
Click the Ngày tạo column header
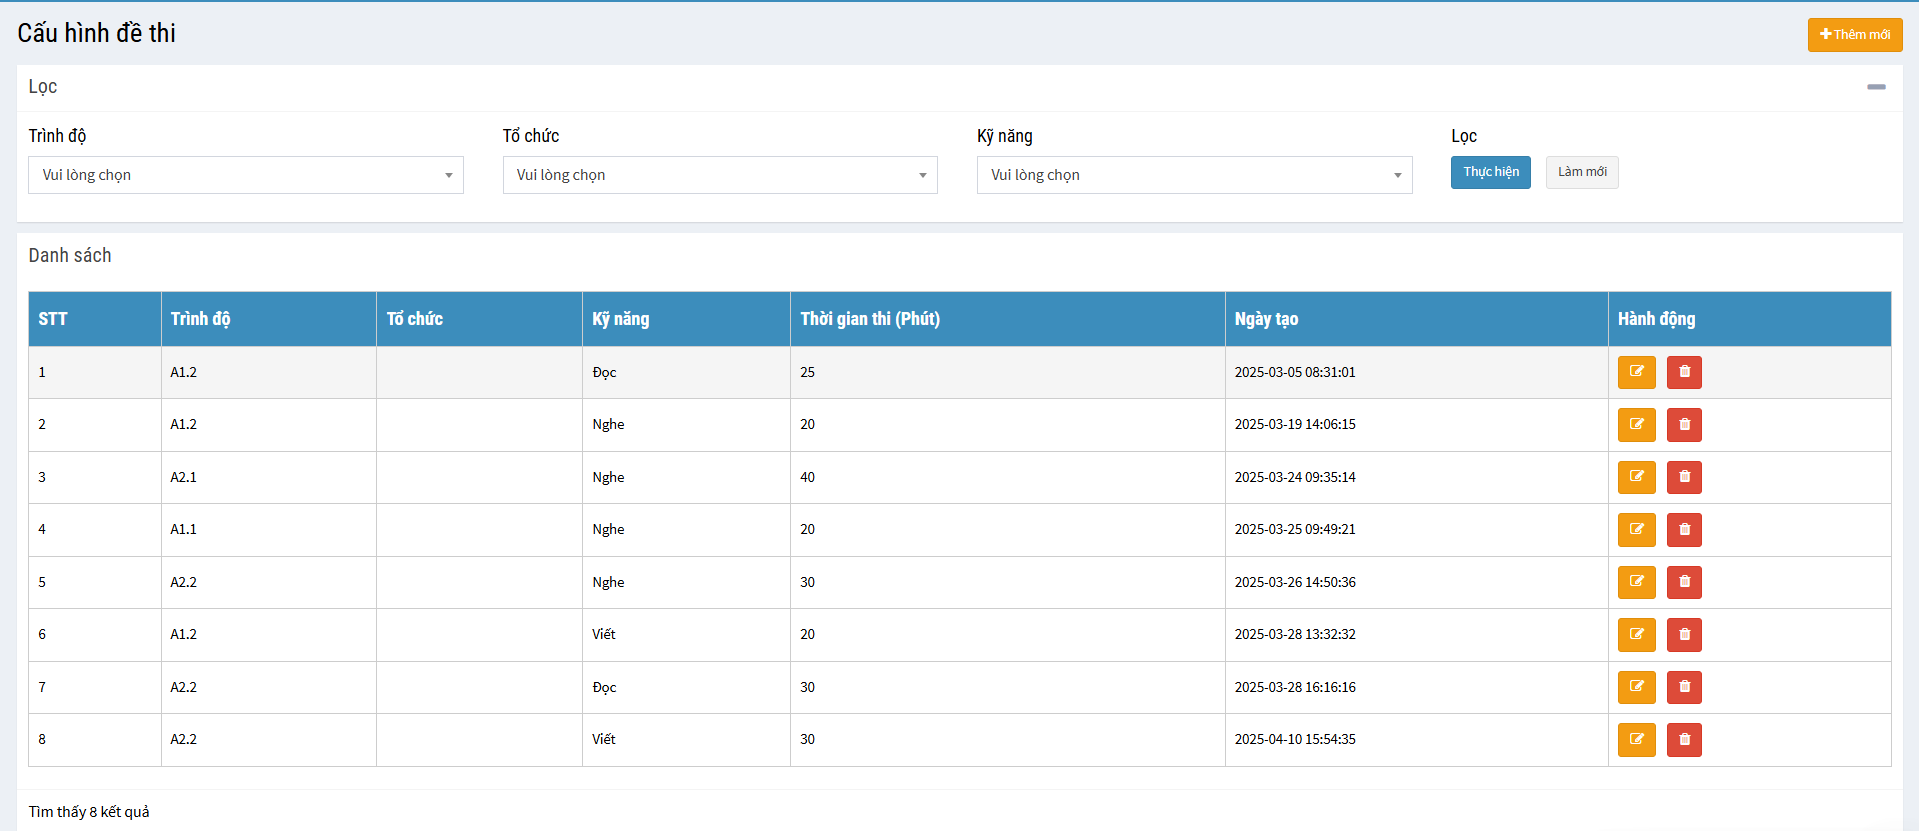click(x=1266, y=319)
